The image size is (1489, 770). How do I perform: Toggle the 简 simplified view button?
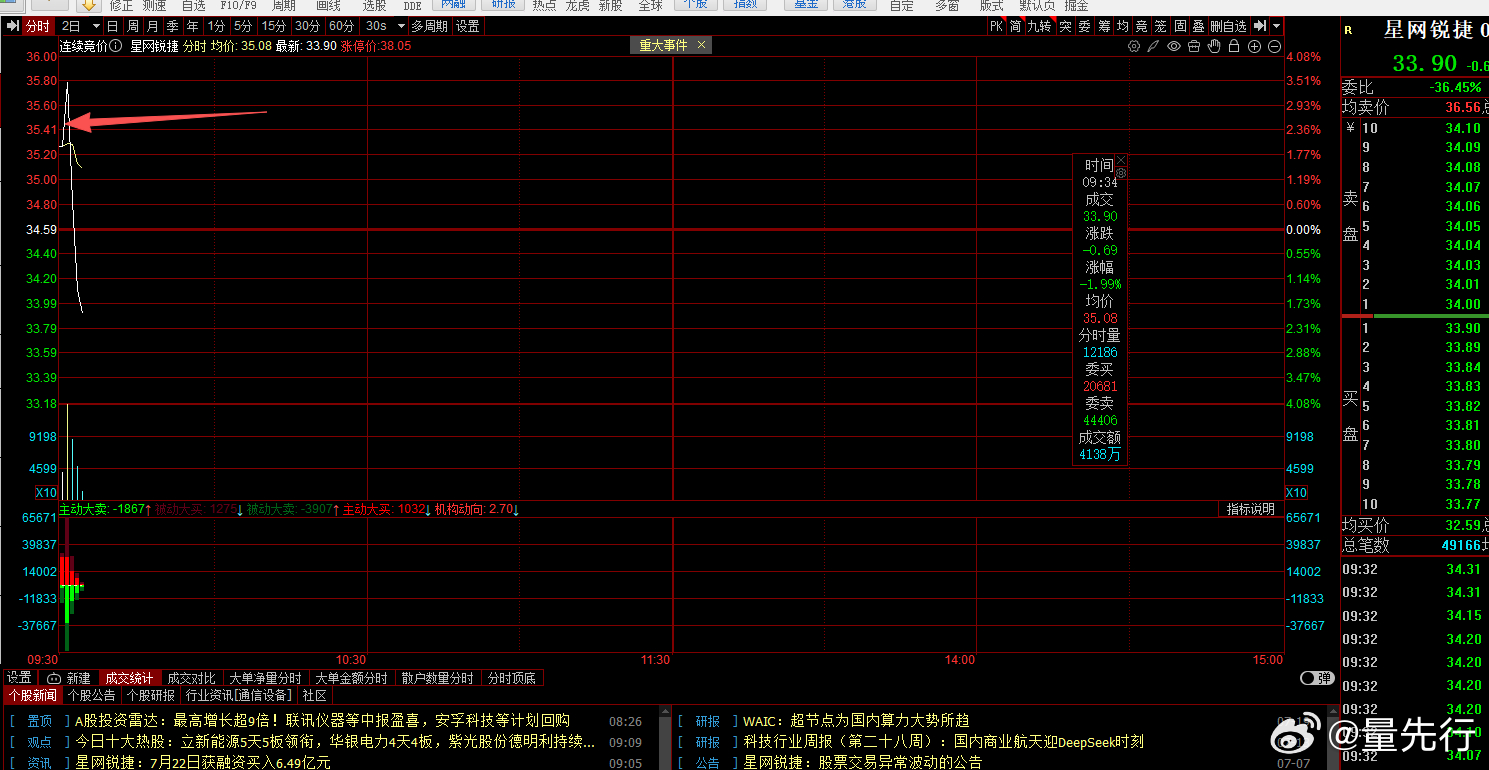pyautogui.click(x=1016, y=26)
